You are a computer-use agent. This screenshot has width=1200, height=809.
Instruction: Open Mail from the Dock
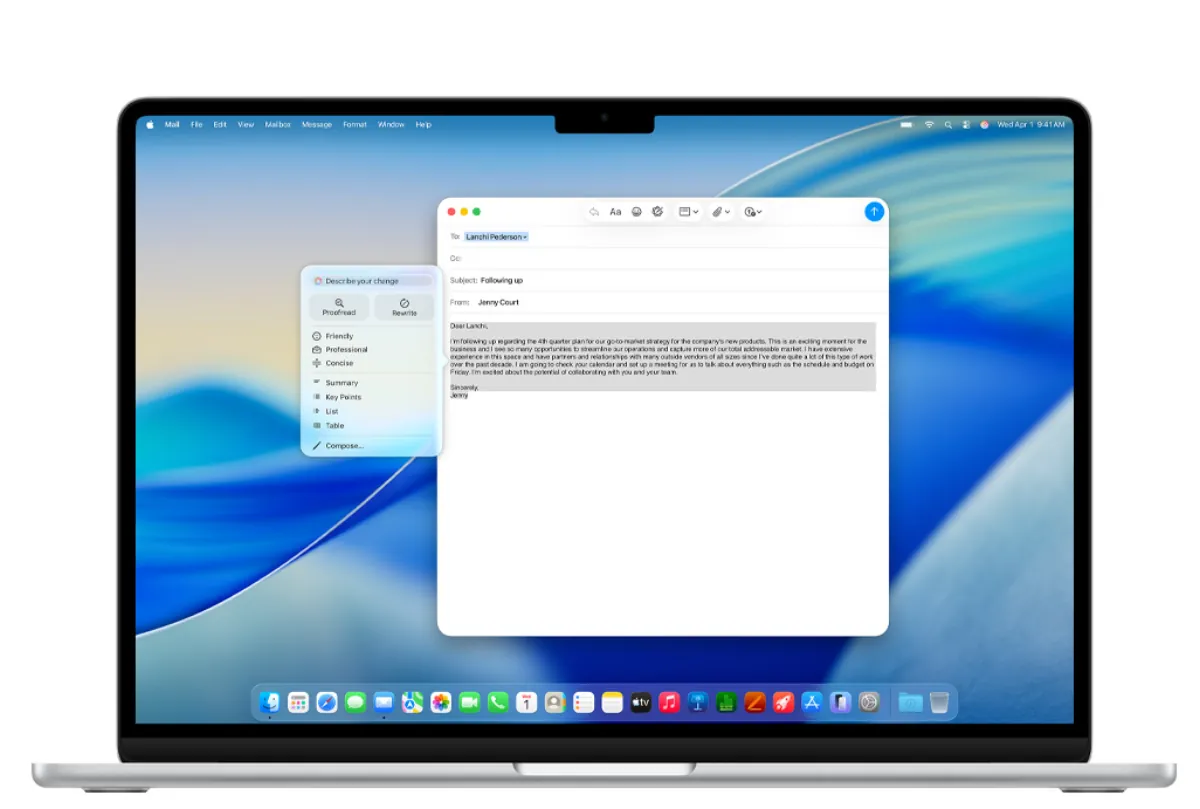[384, 703]
